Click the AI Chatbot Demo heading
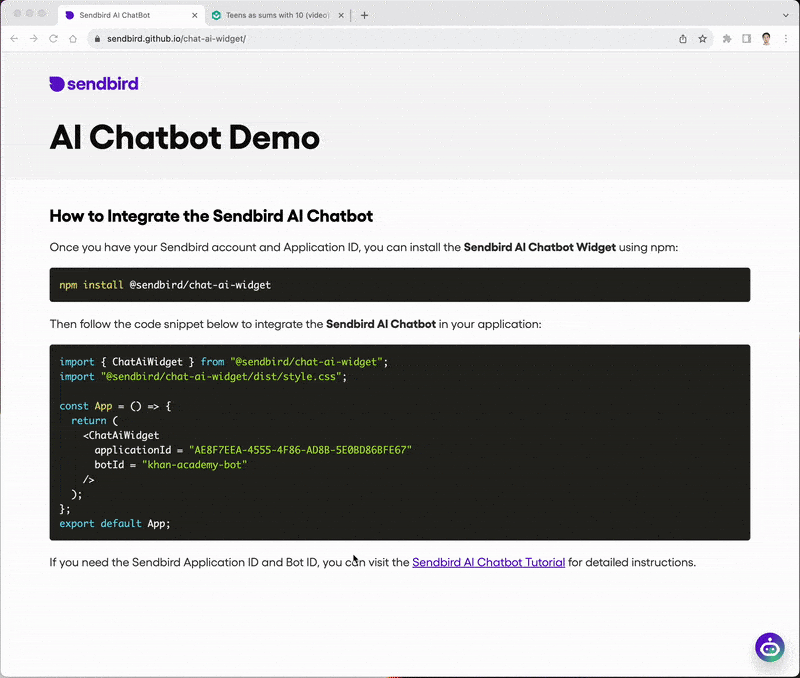Screen dimensions: 800x678 [x=185, y=138]
